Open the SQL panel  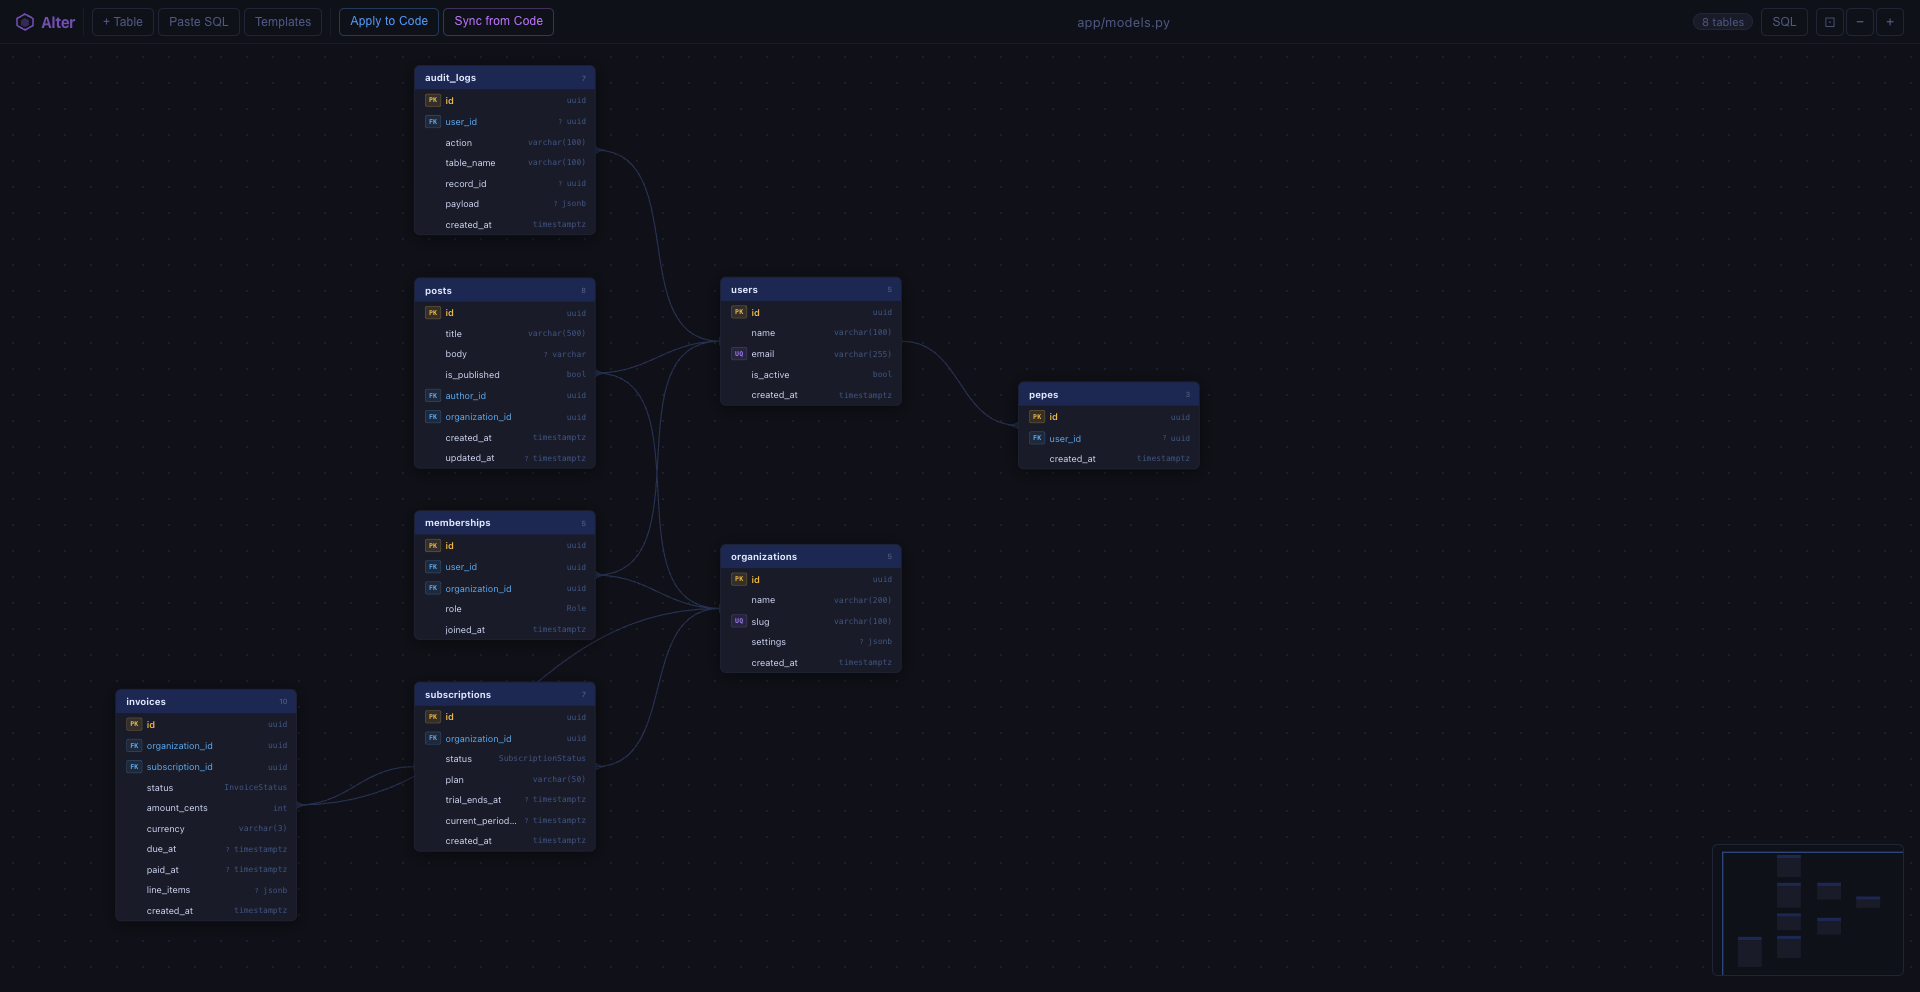[1784, 22]
